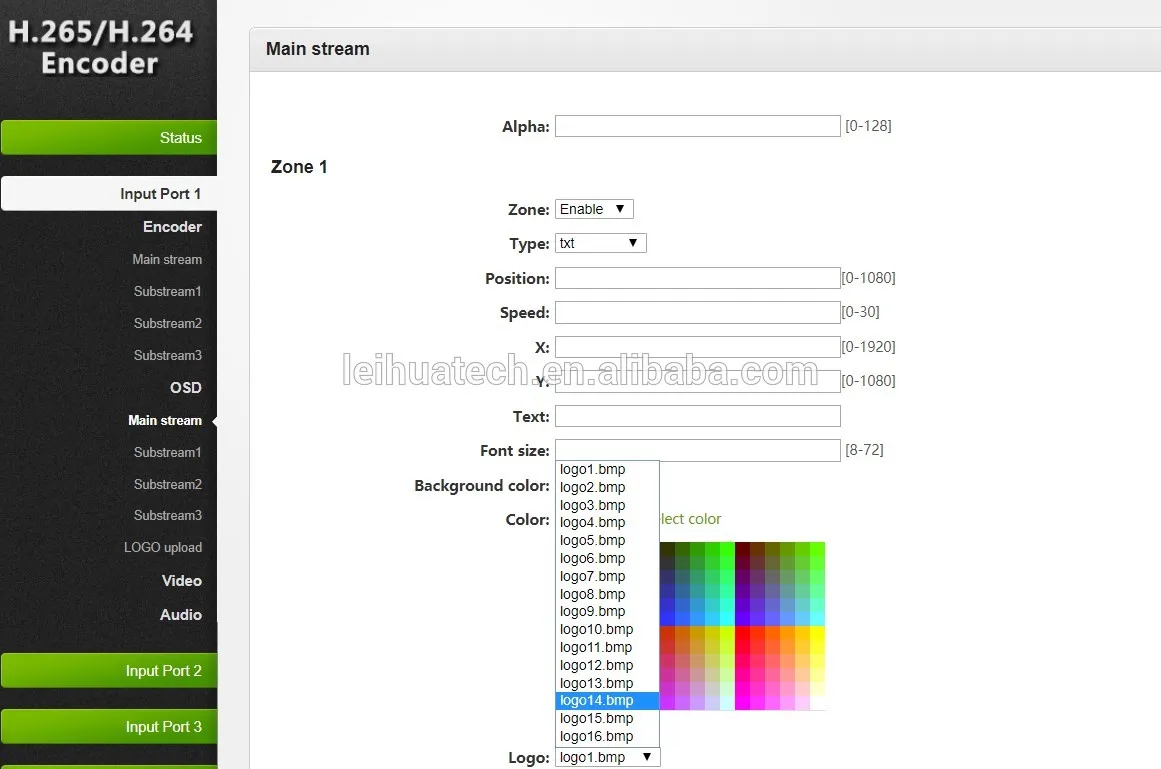Image resolution: width=1161 pixels, height=769 pixels.
Task: Click into the Text field
Action: (697, 416)
